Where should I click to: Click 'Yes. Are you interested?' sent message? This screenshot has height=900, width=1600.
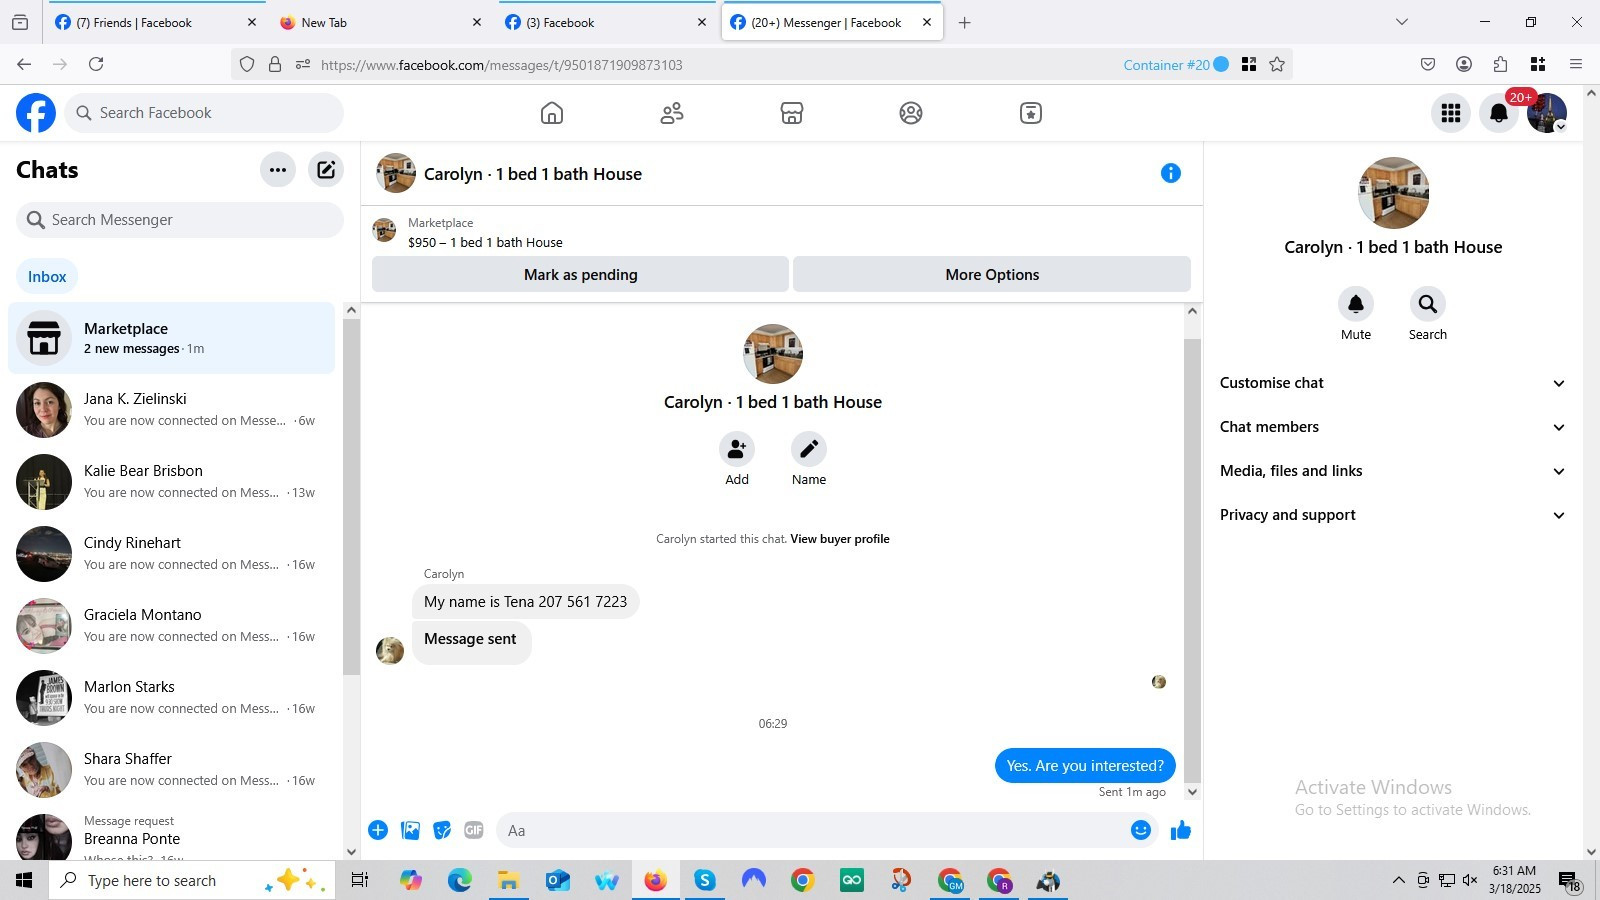(x=1085, y=766)
